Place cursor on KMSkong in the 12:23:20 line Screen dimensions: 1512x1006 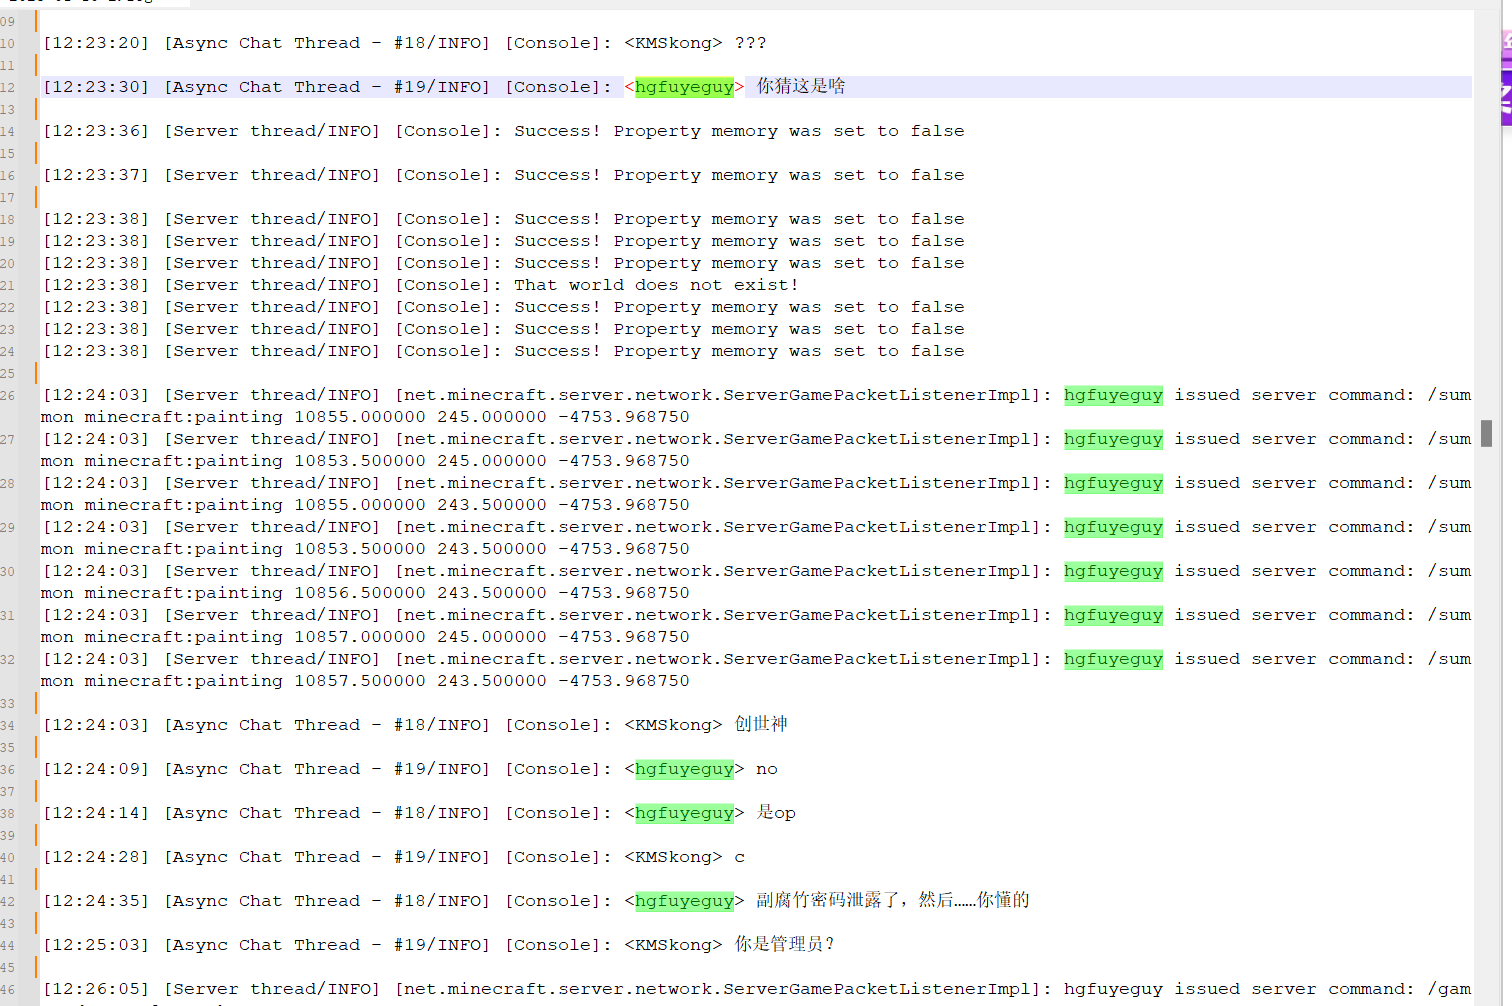(x=673, y=43)
